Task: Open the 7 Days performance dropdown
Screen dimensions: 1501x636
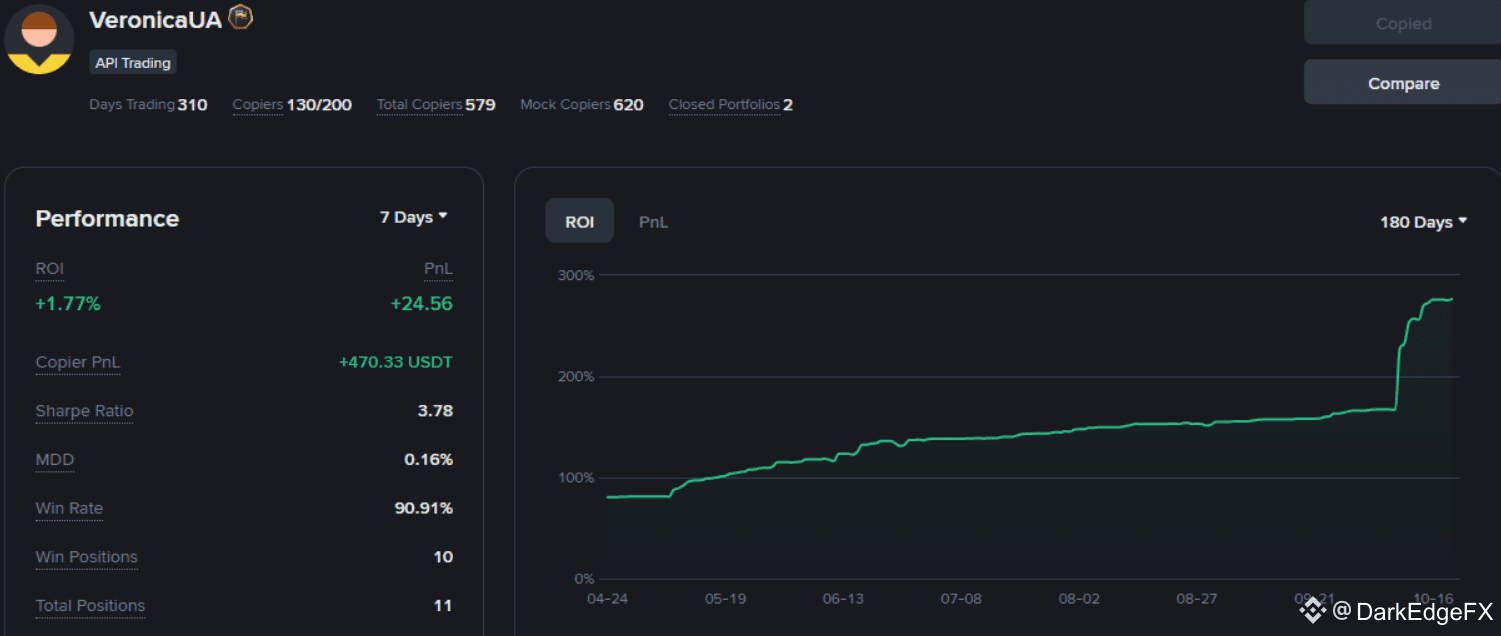Action: pyautogui.click(x=413, y=217)
